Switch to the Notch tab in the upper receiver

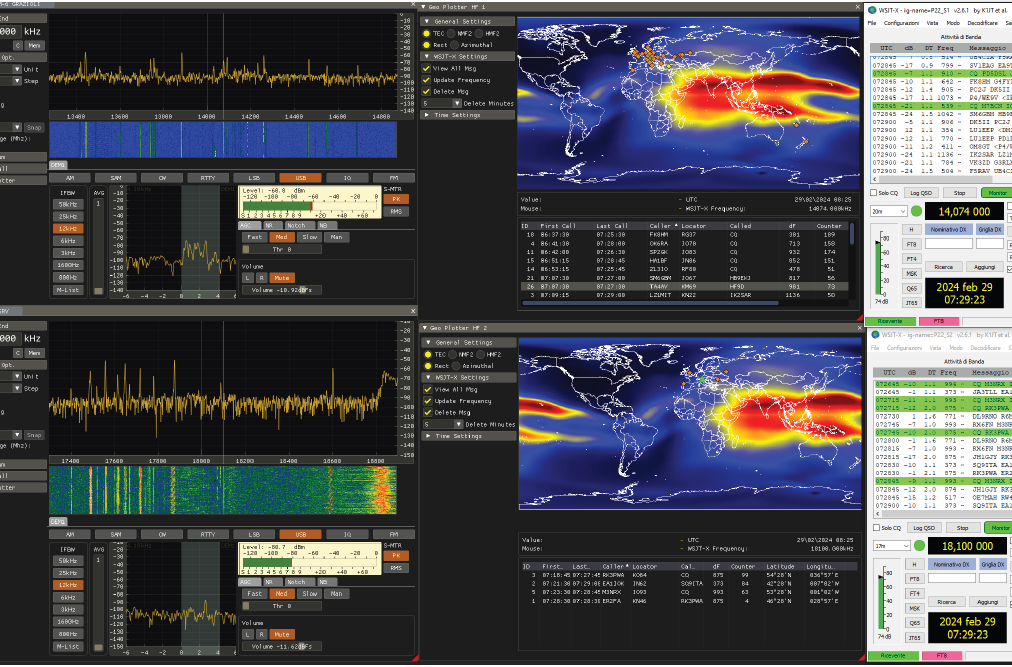click(294, 225)
